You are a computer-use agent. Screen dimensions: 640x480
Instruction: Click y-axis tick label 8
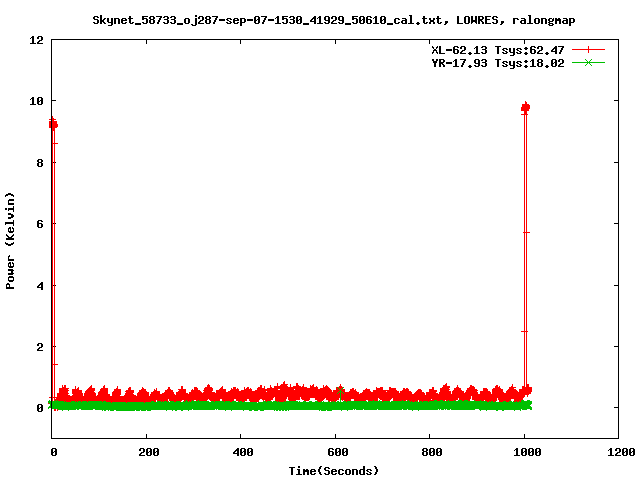point(40,163)
